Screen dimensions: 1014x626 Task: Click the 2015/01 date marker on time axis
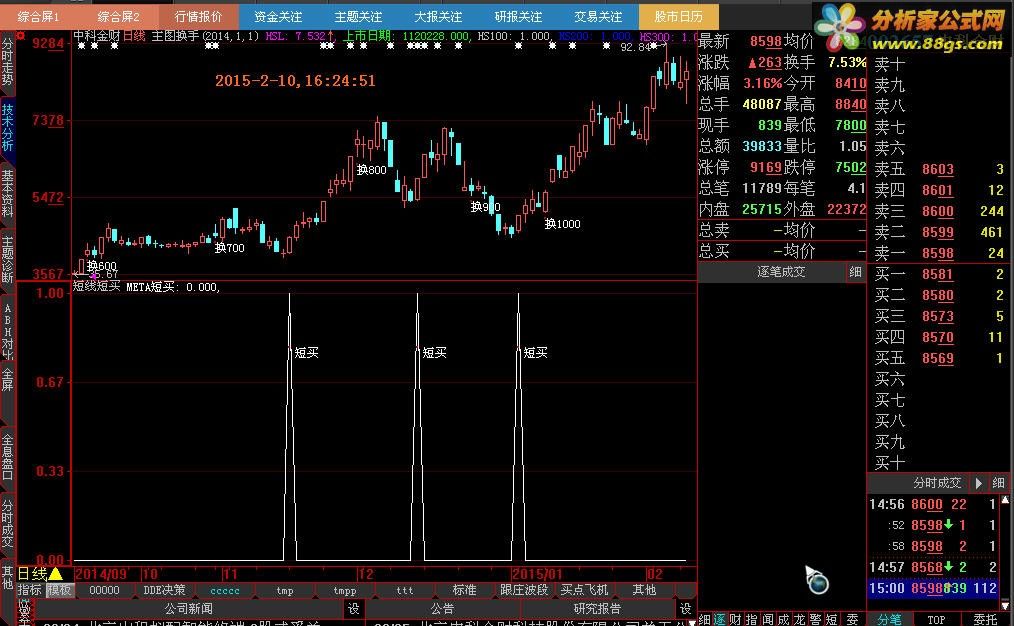[x=537, y=574]
